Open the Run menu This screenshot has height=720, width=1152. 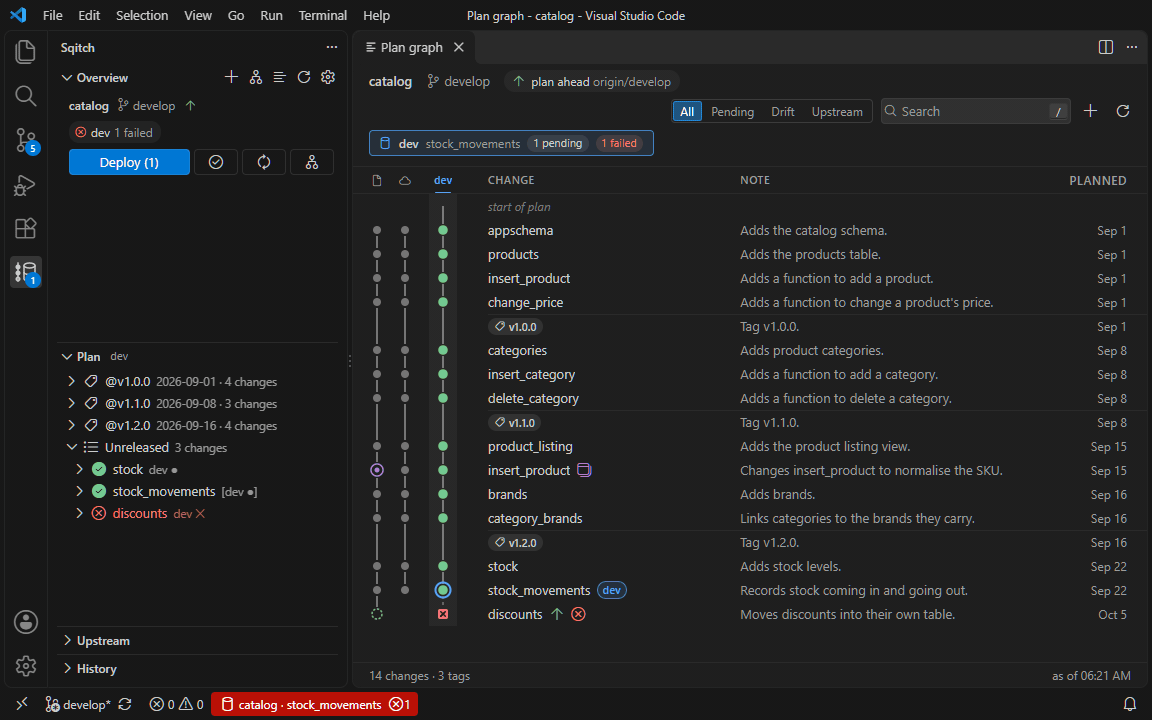[x=271, y=15]
